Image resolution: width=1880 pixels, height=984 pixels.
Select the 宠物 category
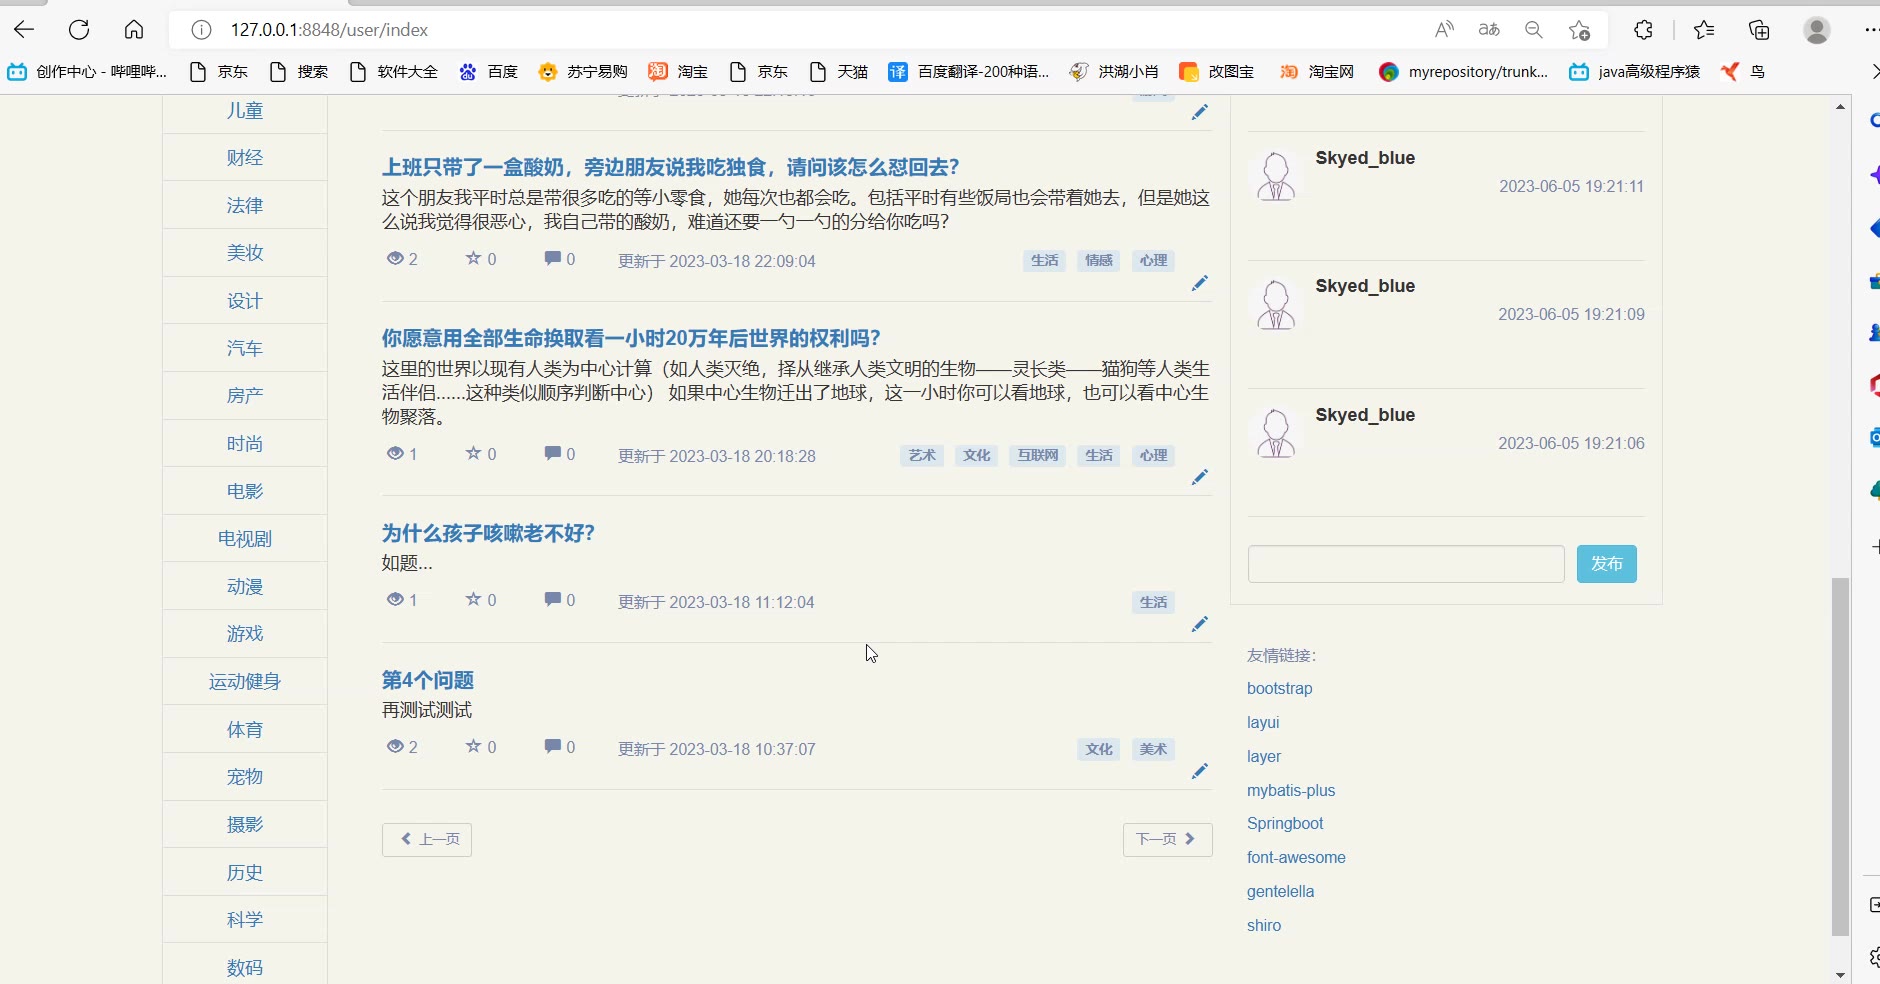click(x=245, y=776)
